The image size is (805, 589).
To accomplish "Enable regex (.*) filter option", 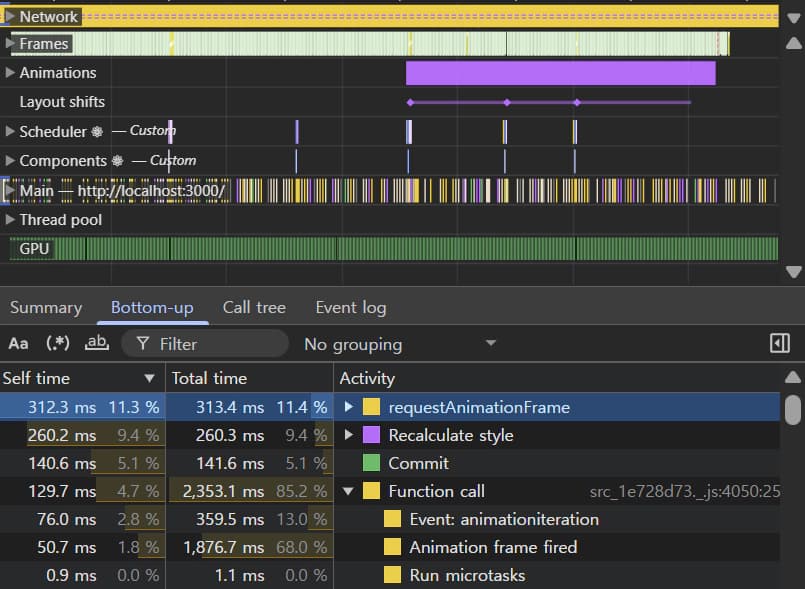I will tap(58, 344).
